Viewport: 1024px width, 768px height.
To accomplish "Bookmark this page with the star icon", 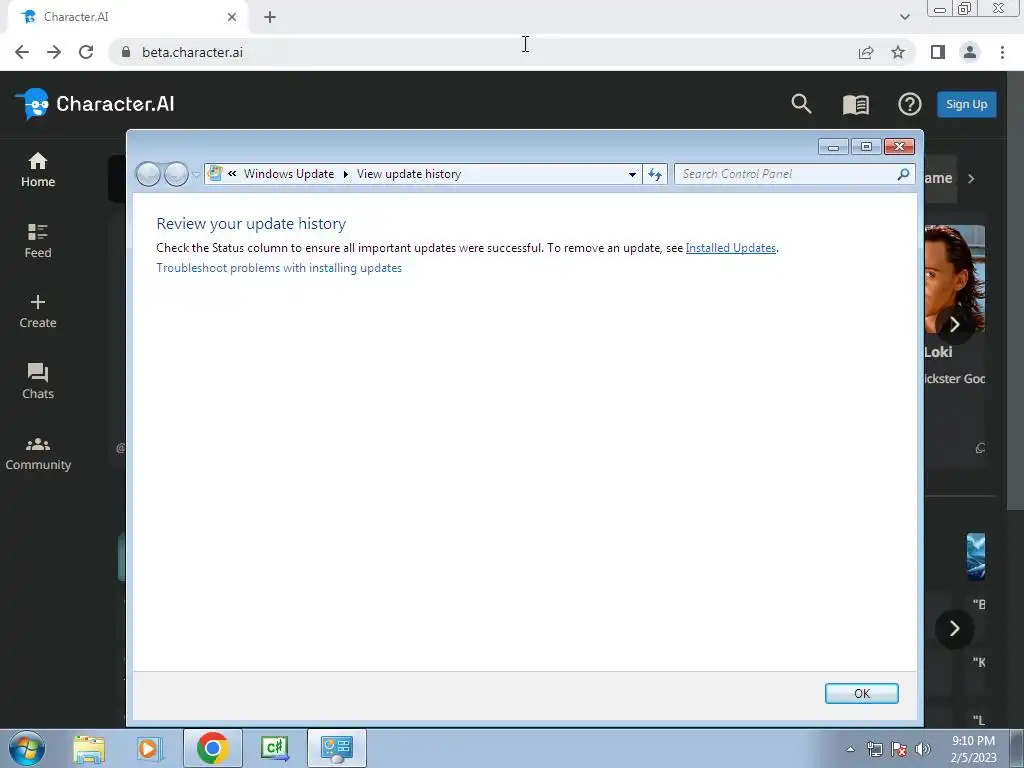I will click(x=898, y=52).
